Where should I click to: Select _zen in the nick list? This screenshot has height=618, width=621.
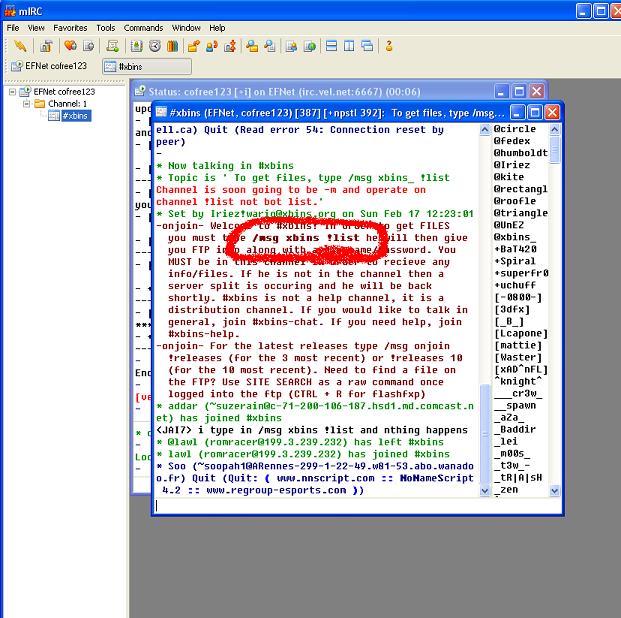[x=506, y=490]
